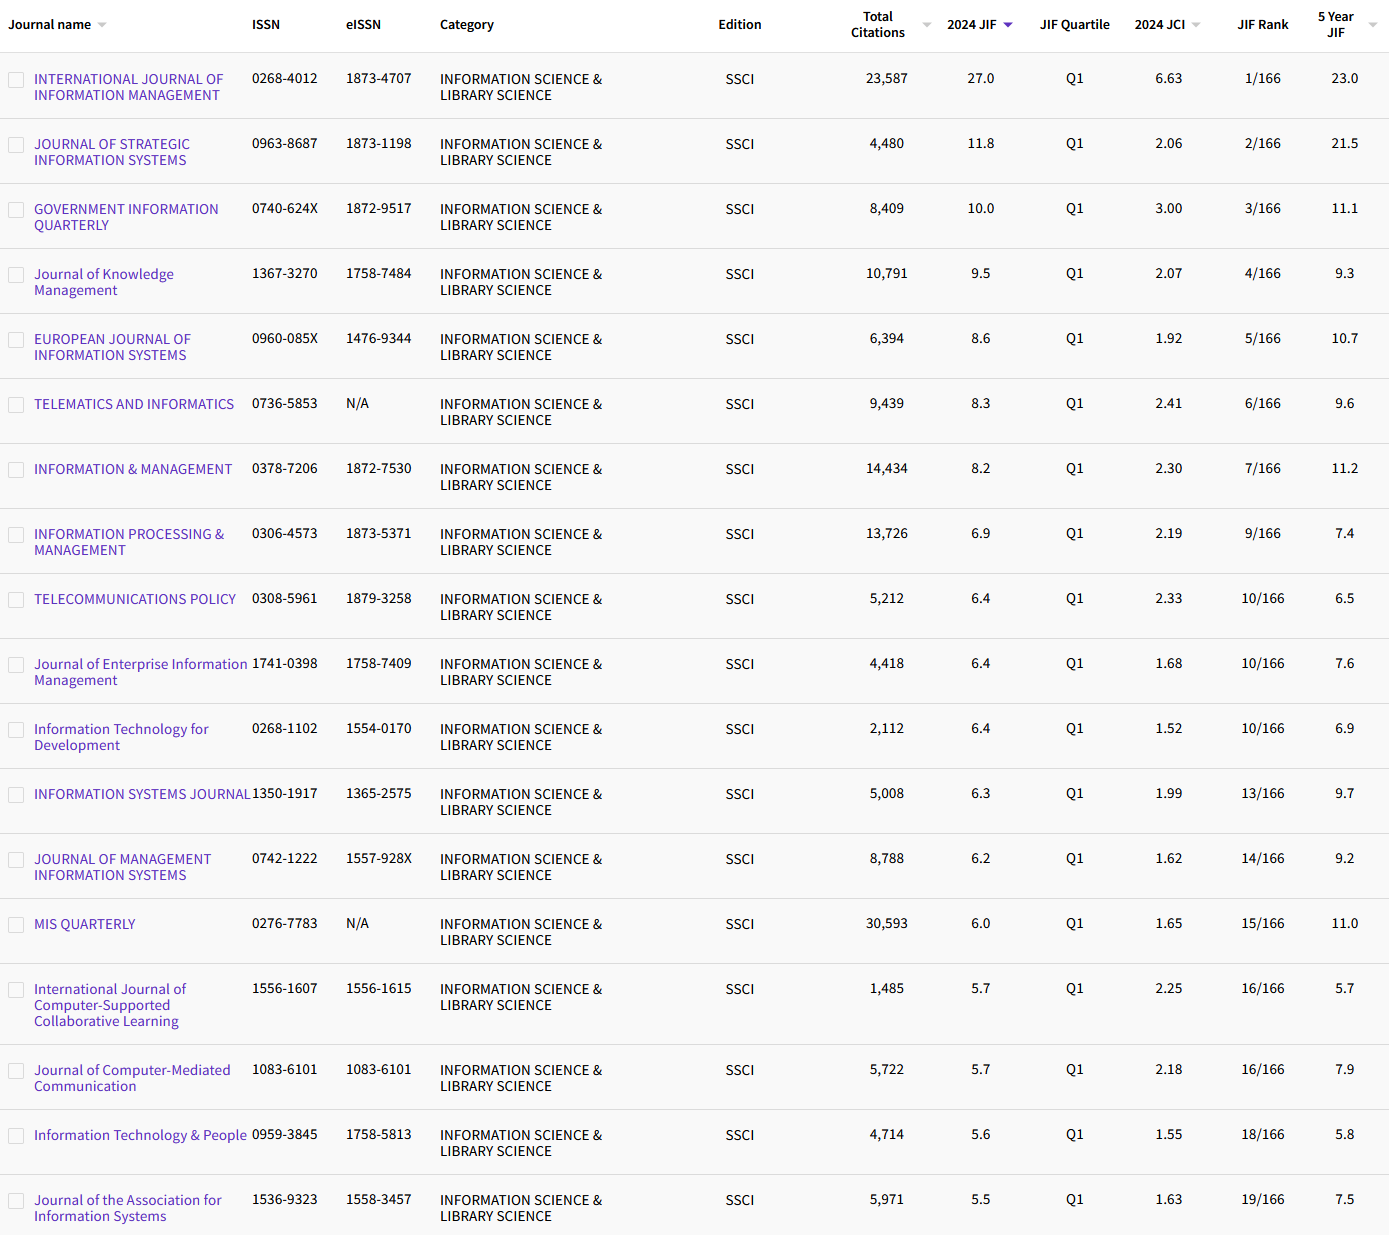1389x1235 pixels.
Task: Open Government Information Quarterly link
Action: tap(126, 217)
